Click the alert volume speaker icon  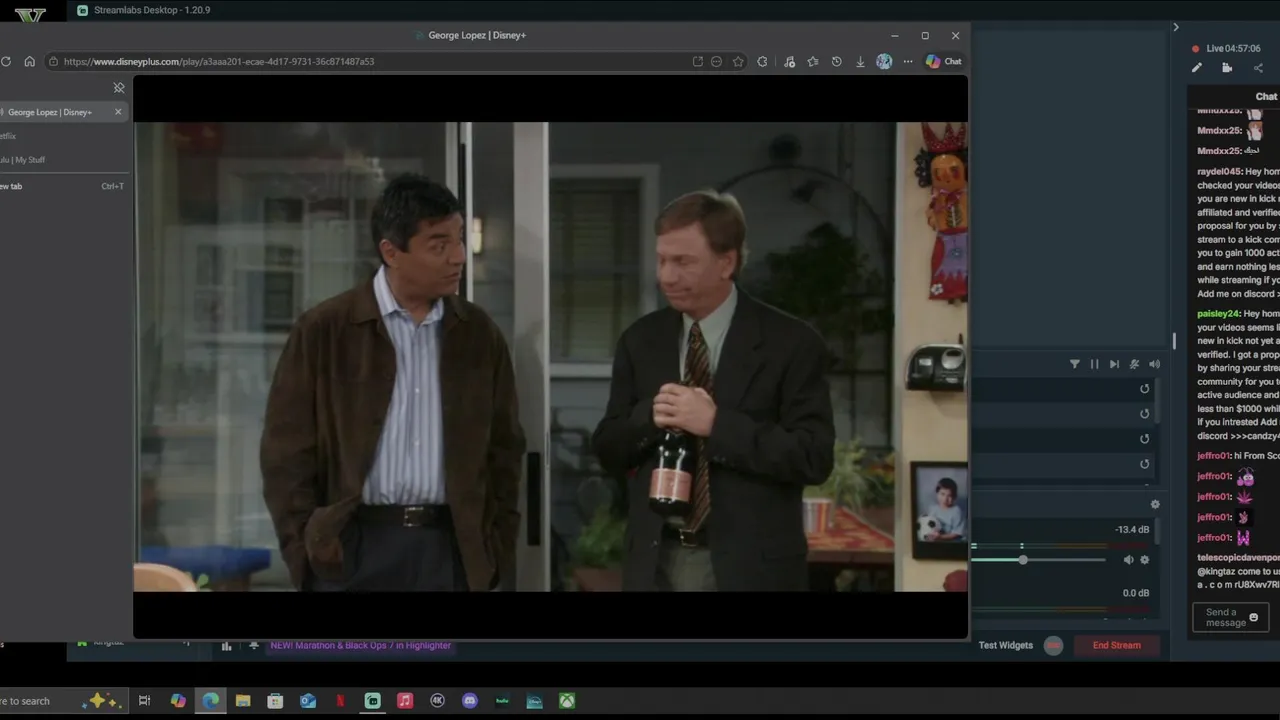click(1154, 364)
